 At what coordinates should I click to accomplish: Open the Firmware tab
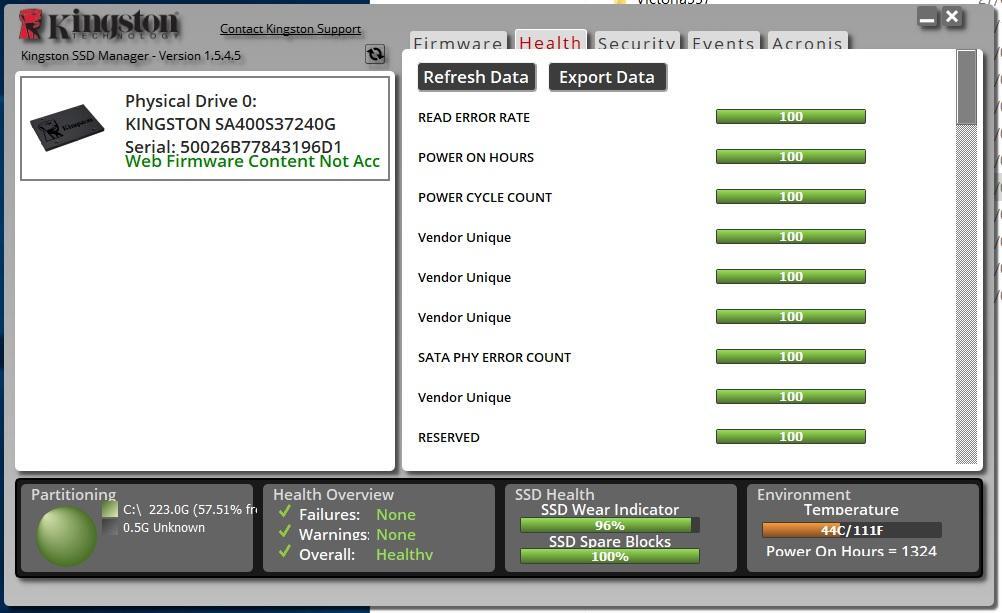458,42
